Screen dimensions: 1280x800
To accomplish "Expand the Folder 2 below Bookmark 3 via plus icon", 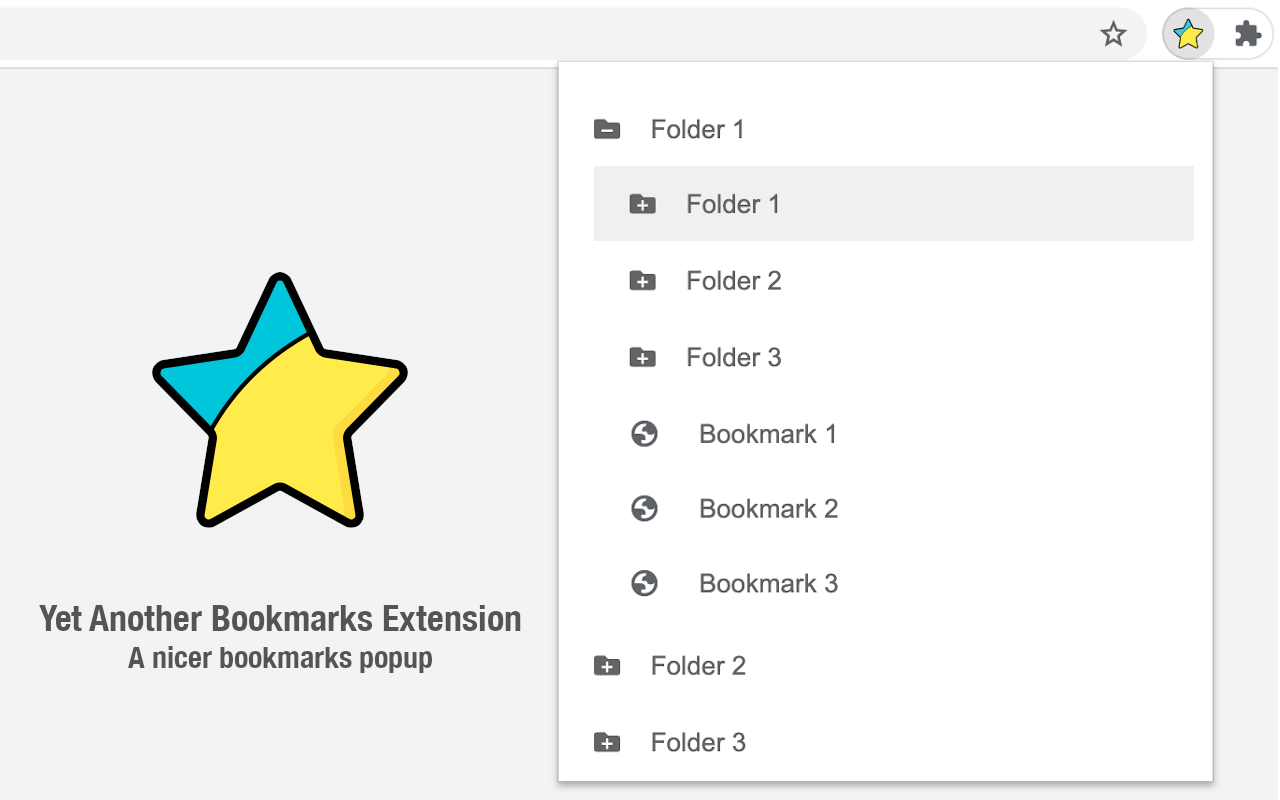I will click(x=607, y=666).
